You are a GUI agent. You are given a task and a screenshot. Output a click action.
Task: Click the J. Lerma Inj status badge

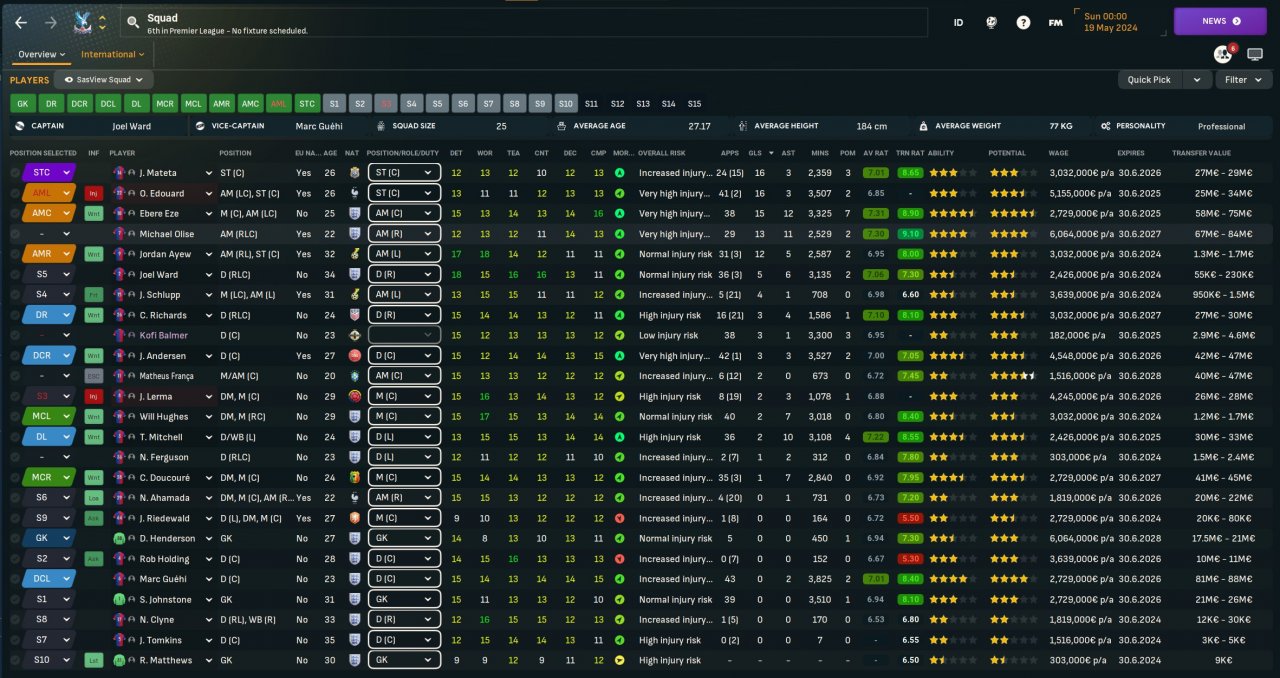94,396
